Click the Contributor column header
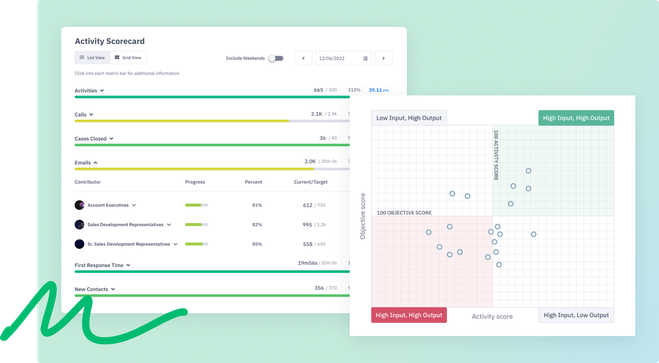Viewport: 659px width, 363px height. (x=88, y=182)
